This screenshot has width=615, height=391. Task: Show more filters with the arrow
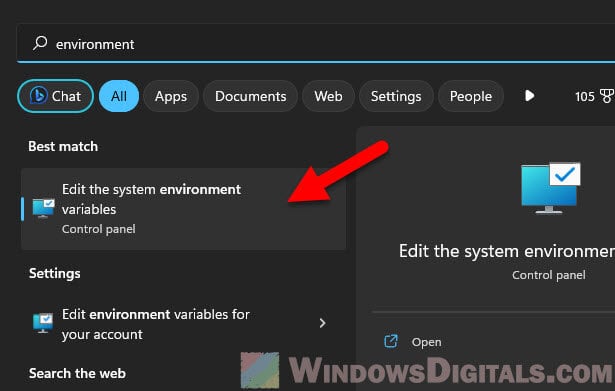coord(529,96)
